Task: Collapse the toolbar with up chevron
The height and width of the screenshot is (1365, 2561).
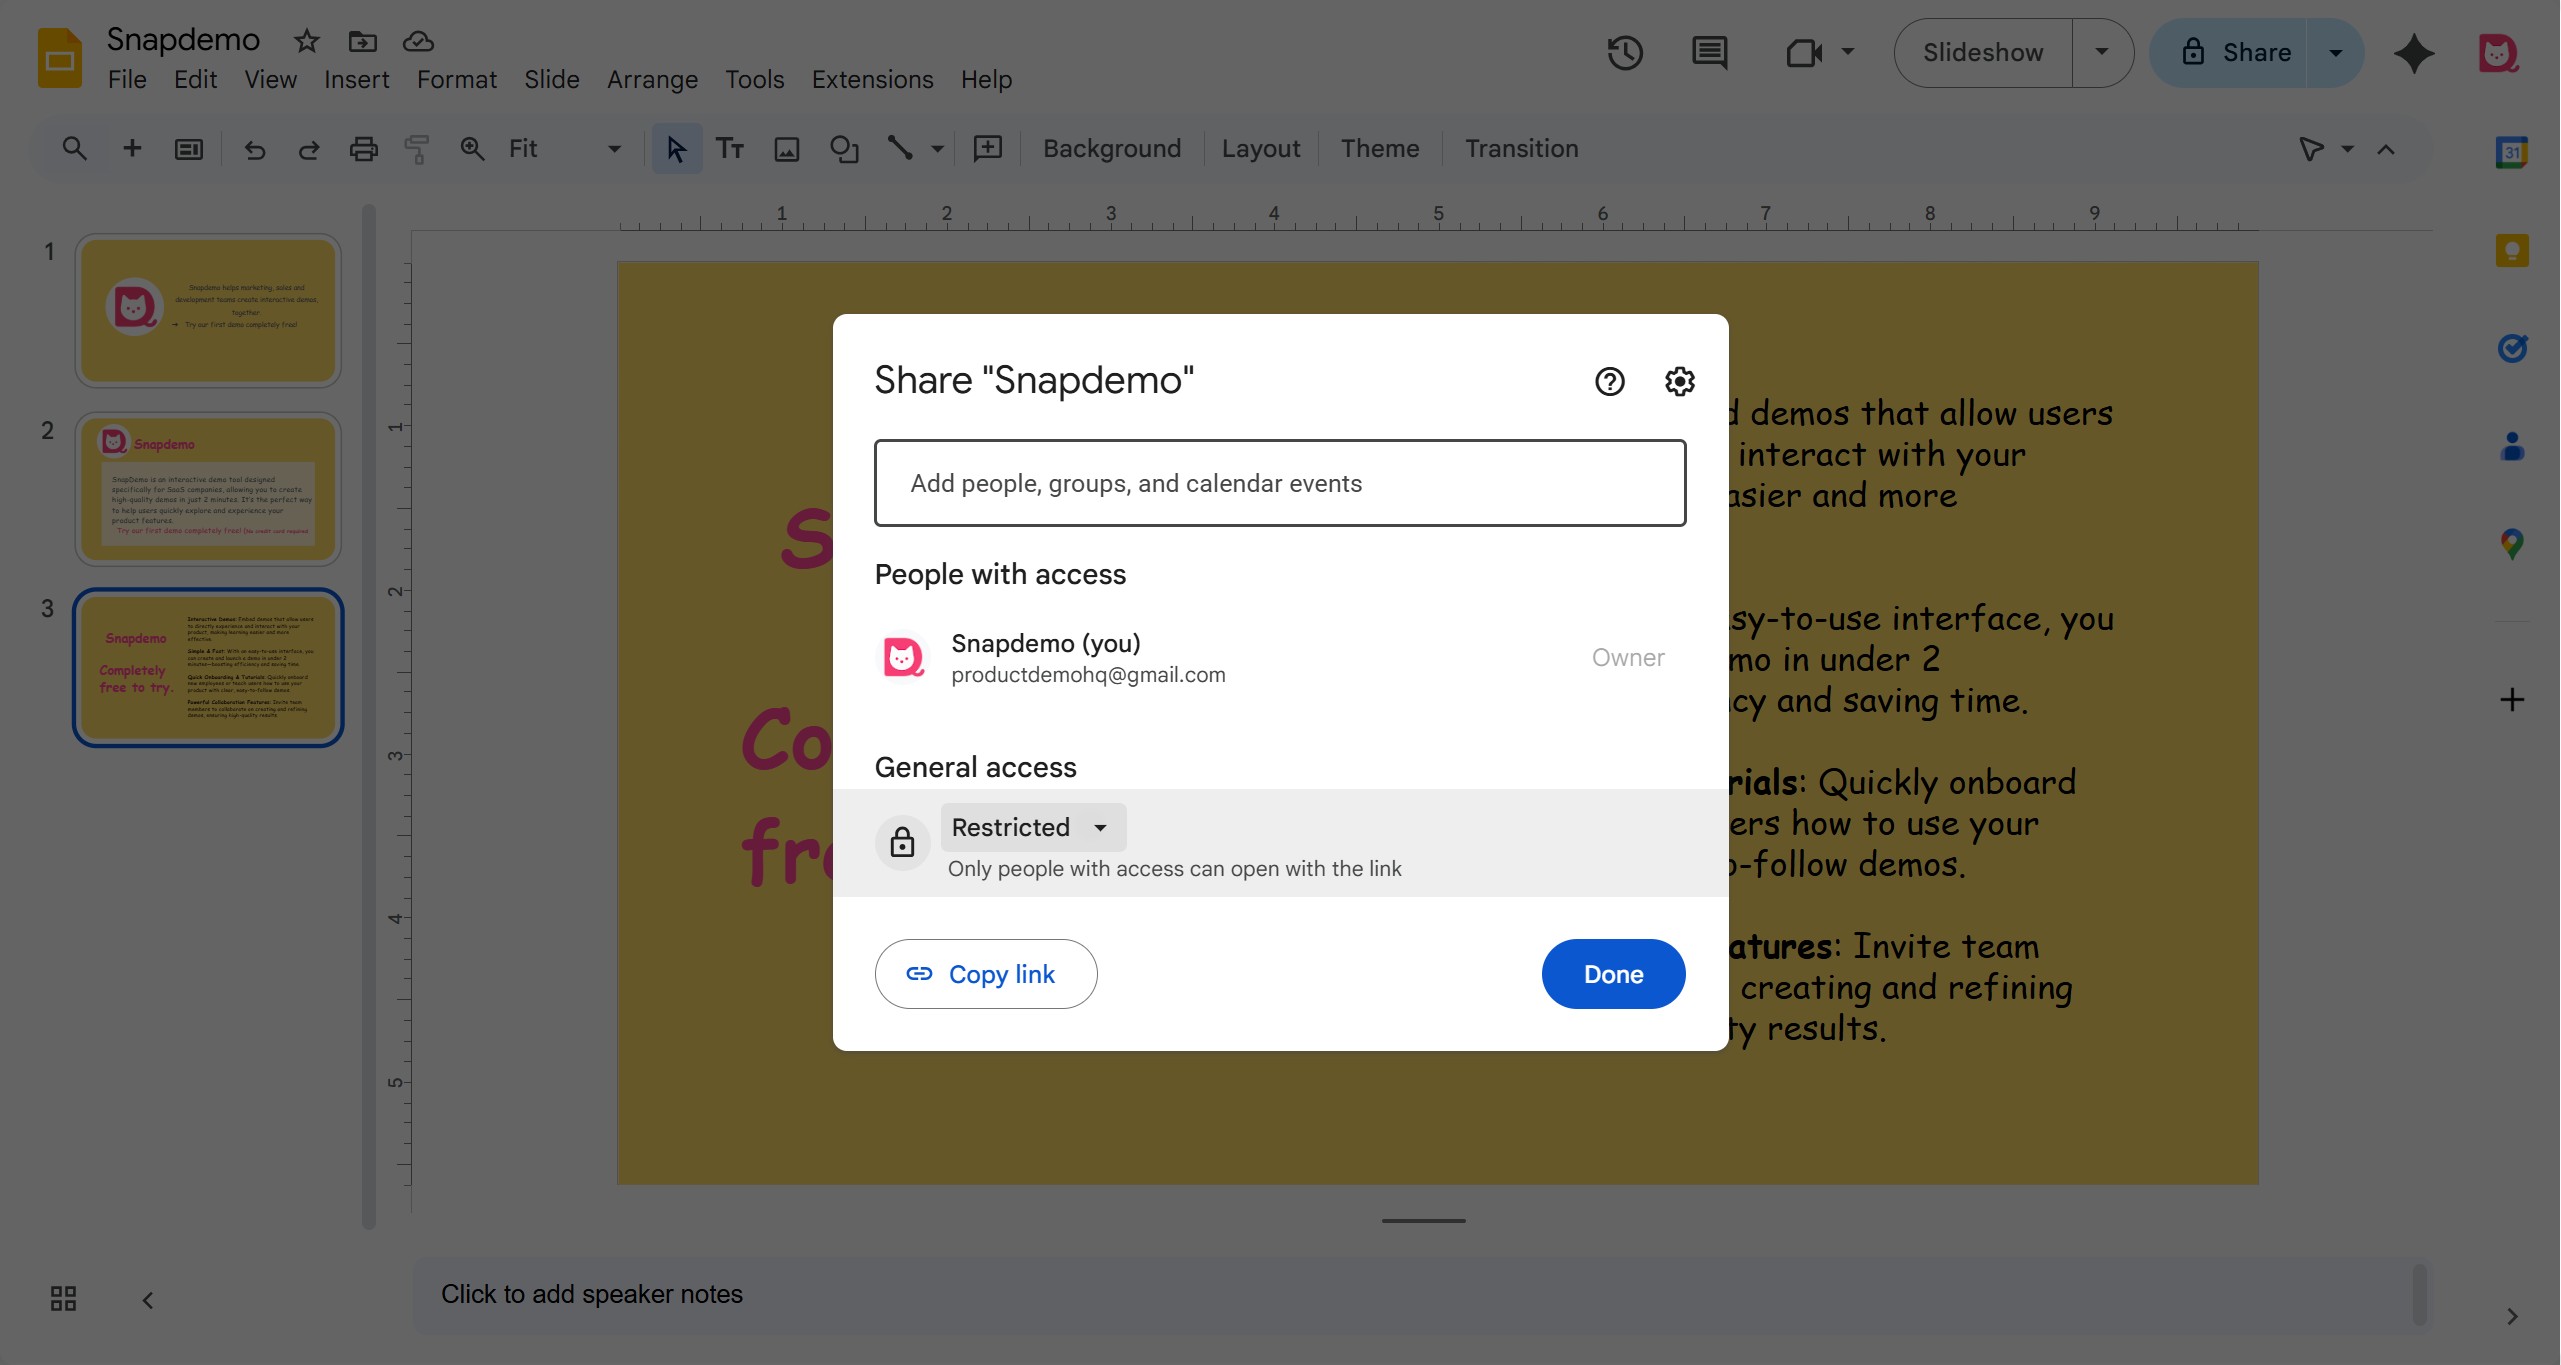Action: pyautogui.click(x=2386, y=149)
